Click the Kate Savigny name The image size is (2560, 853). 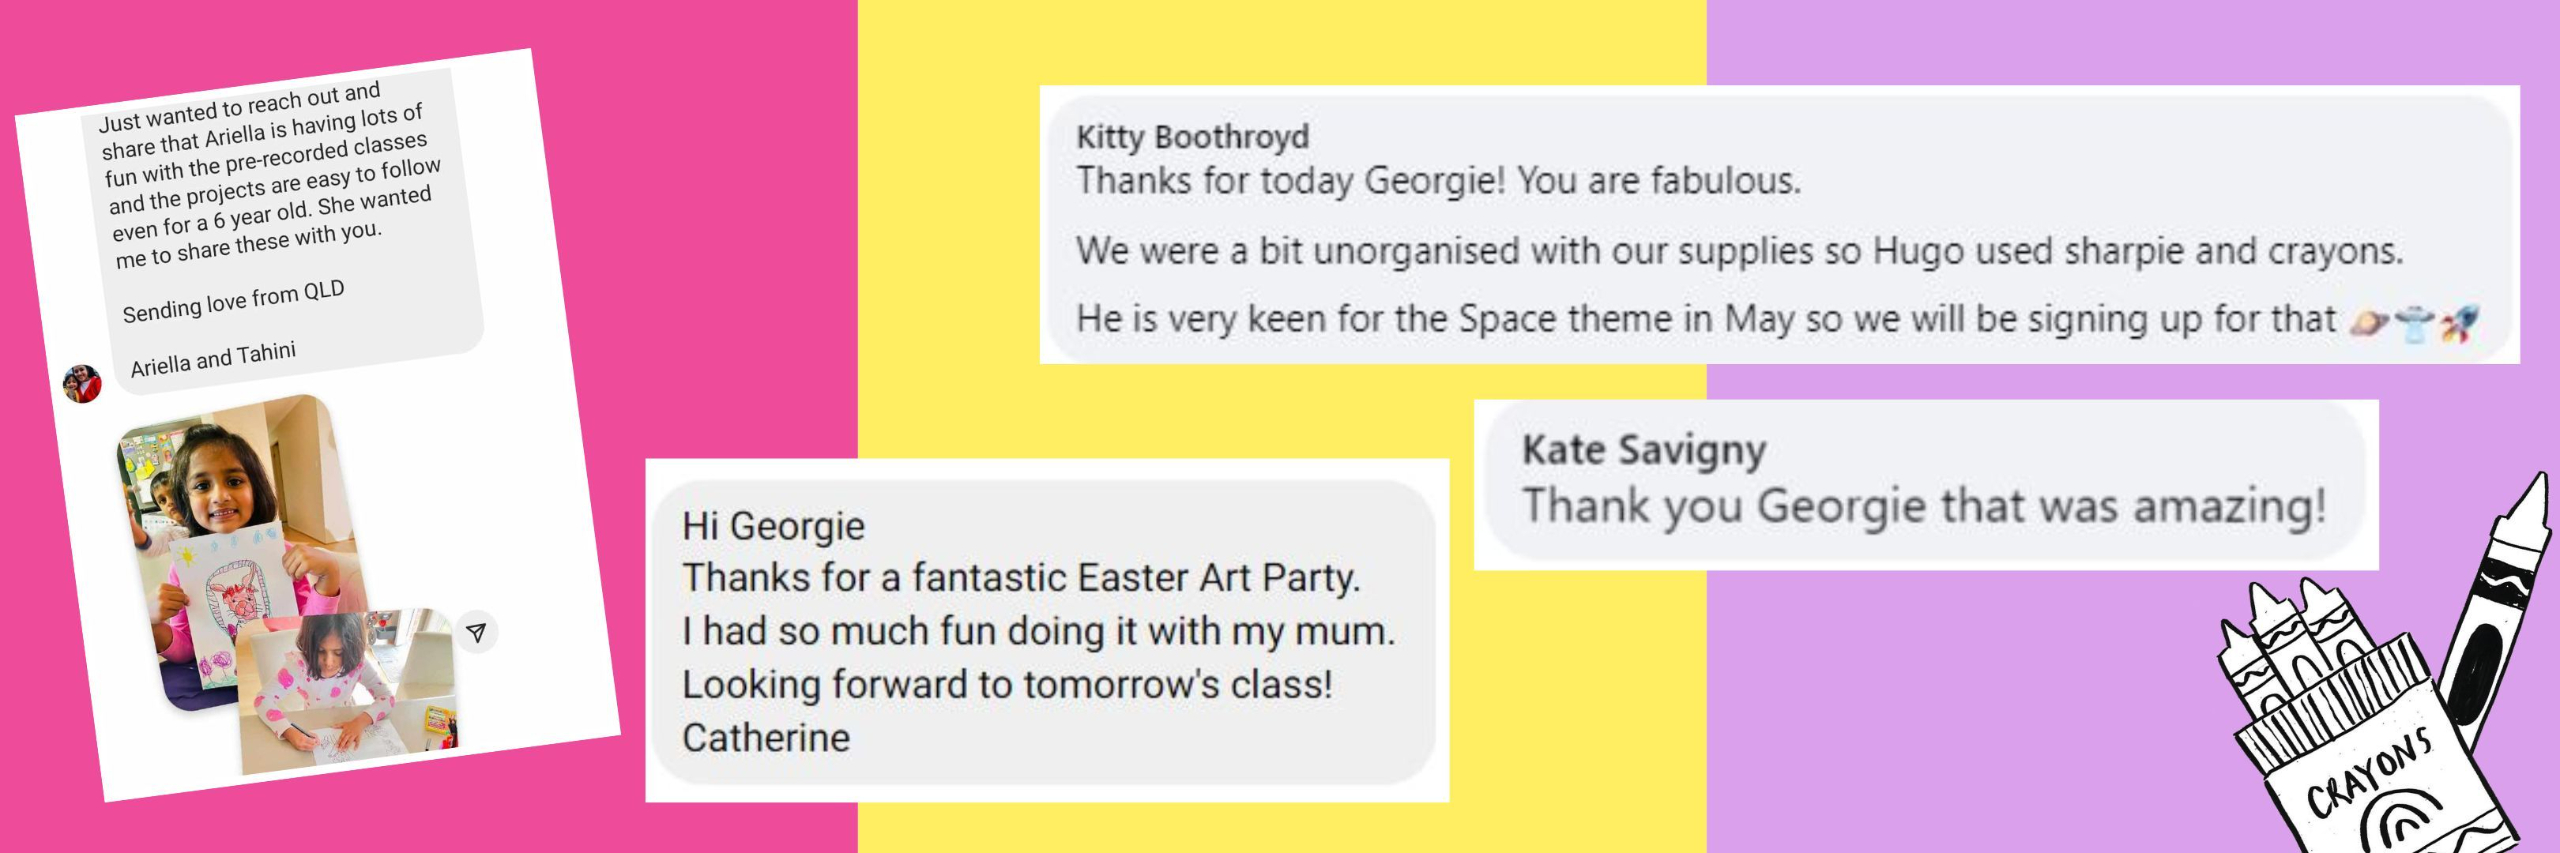pyautogui.click(x=1644, y=451)
